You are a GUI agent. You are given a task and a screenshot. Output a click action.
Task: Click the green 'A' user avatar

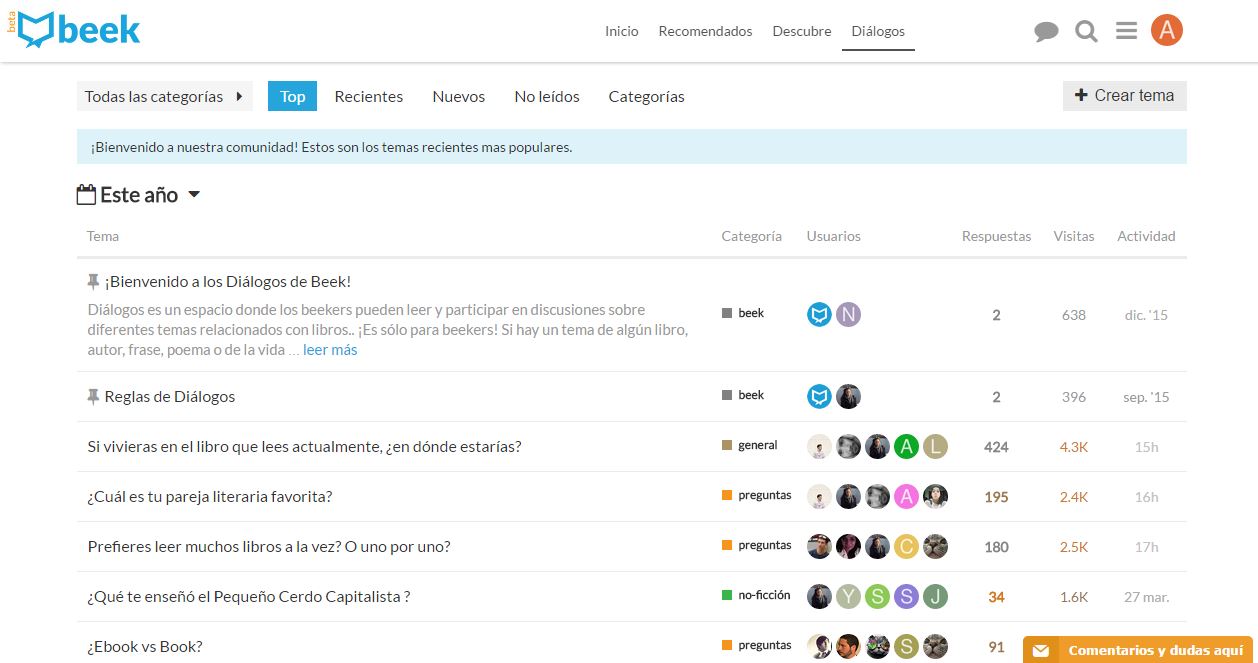906,447
